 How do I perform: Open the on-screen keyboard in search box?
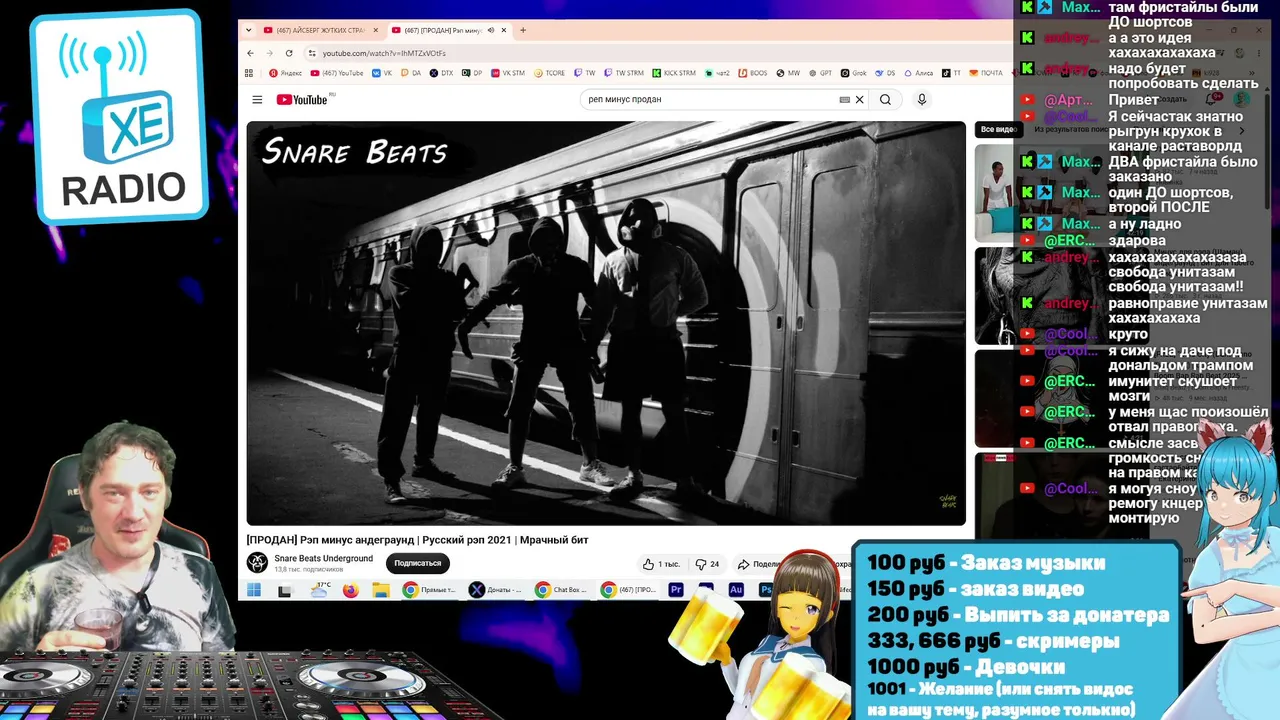[x=845, y=100]
